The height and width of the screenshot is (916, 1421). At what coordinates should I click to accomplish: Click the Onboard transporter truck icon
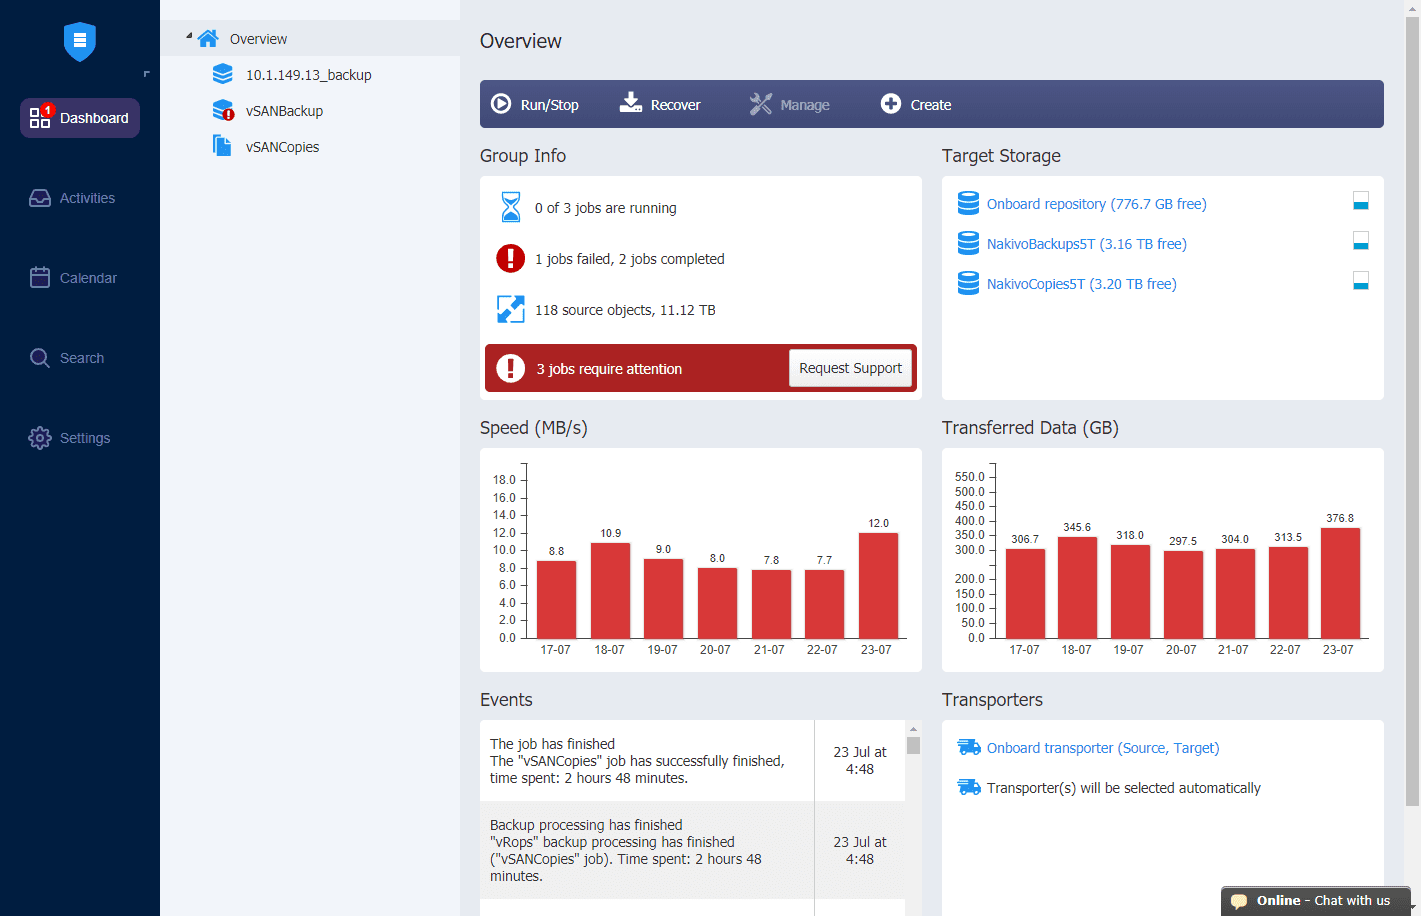[x=967, y=747]
